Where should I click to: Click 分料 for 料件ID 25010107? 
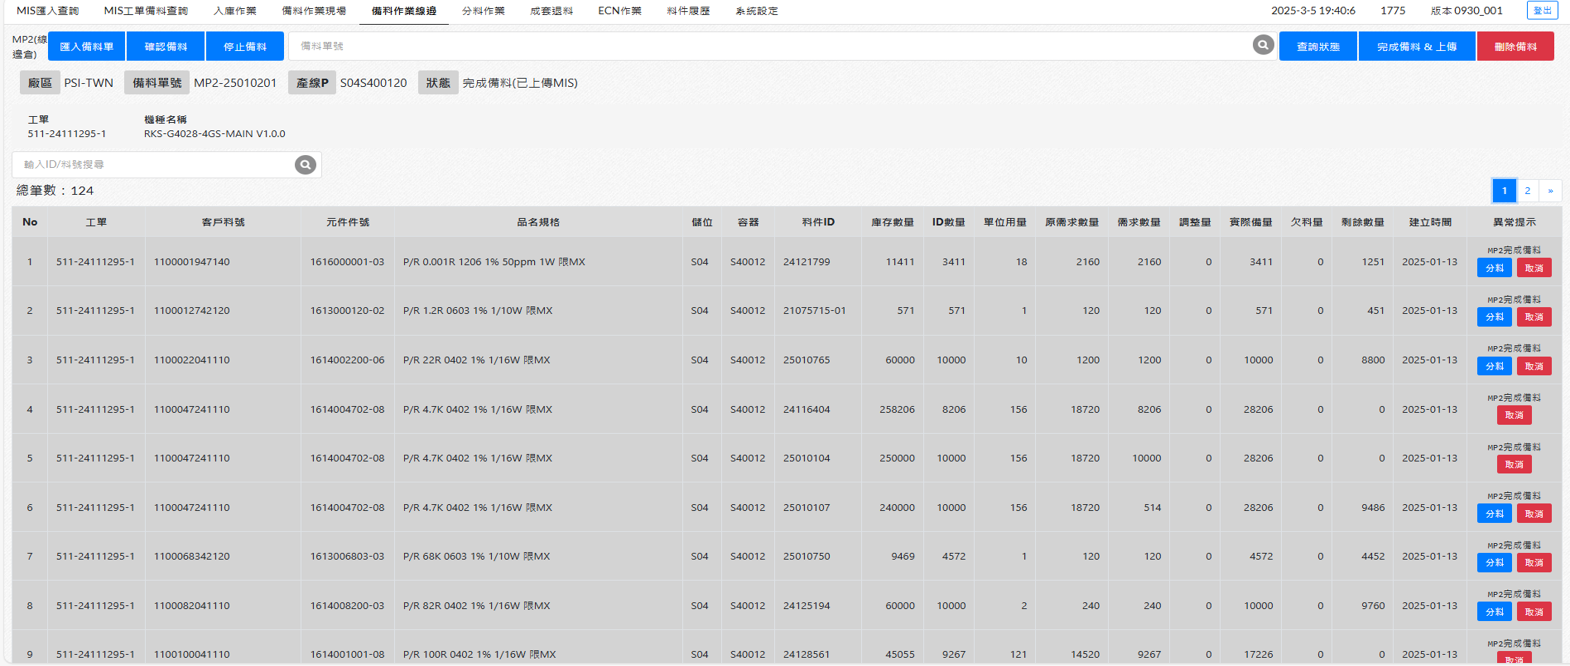pyautogui.click(x=1494, y=513)
